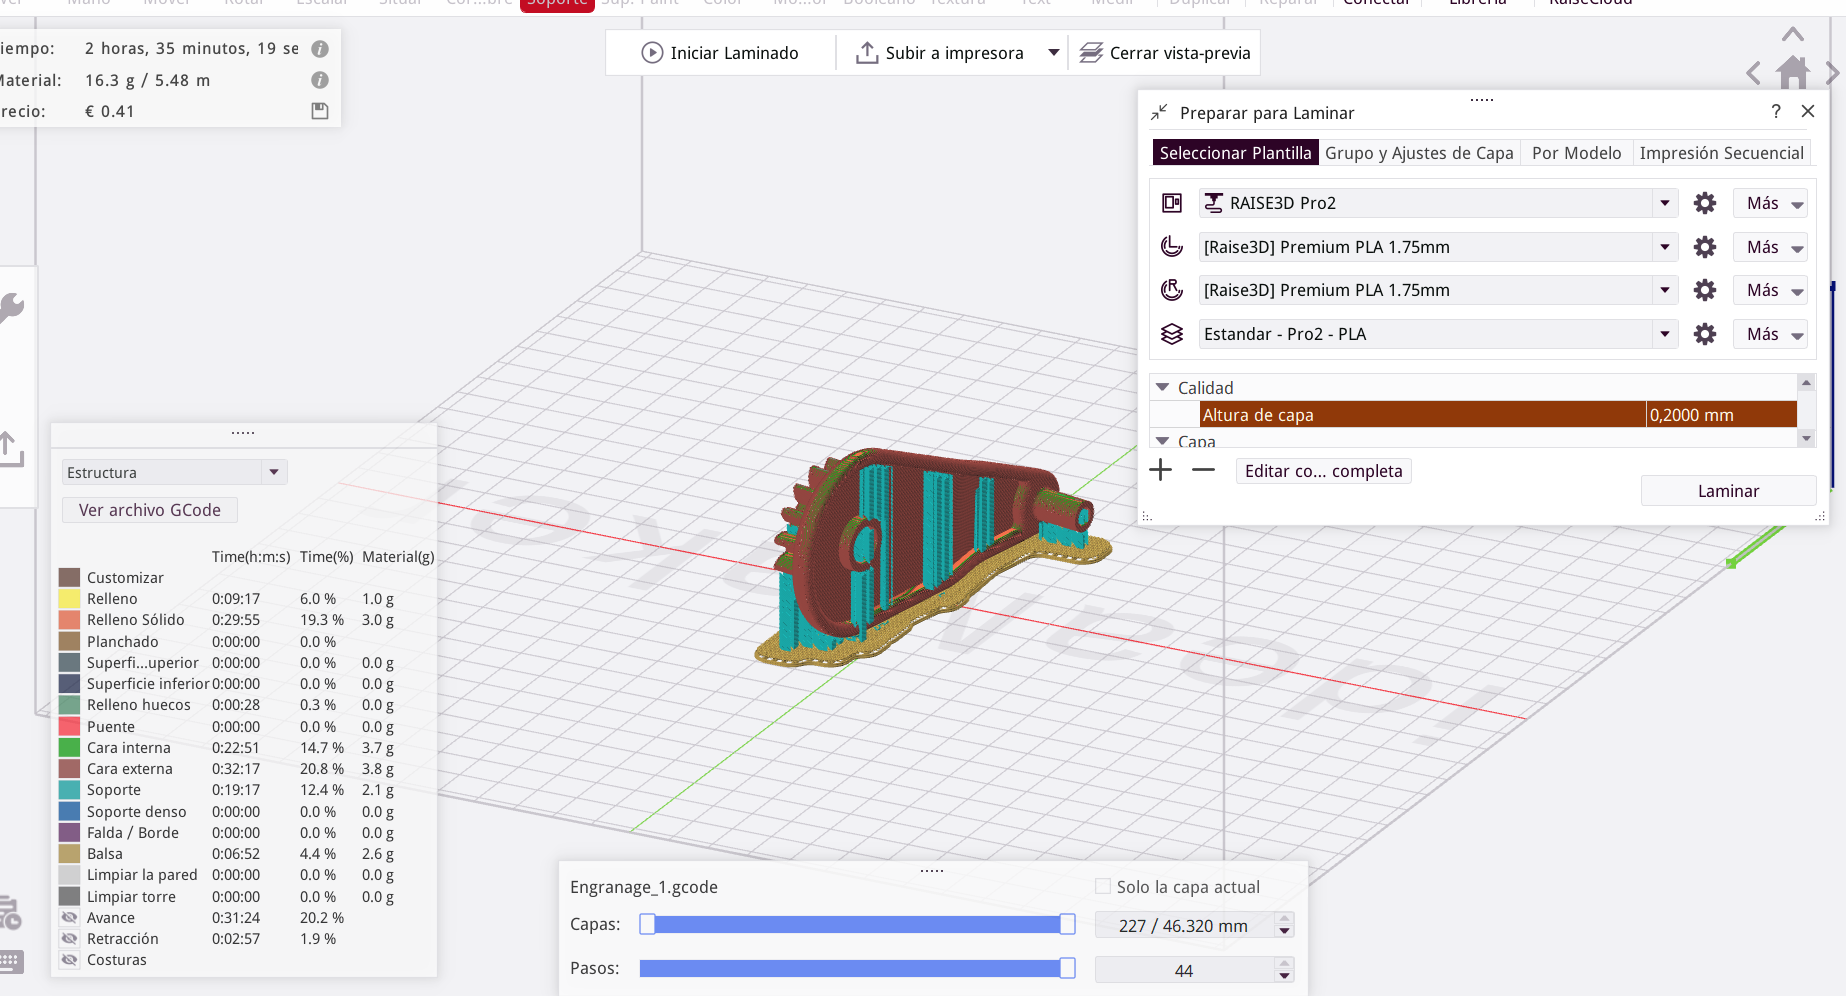Toggle visibility of Avance moves
Image resolution: width=1846 pixels, height=996 pixels.
pos(69,918)
